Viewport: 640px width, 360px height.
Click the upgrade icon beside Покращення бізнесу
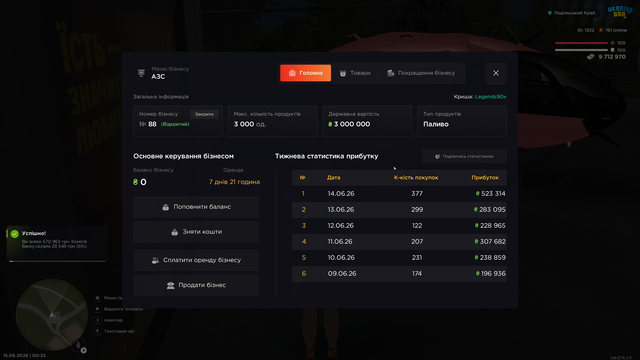(x=391, y=73)
